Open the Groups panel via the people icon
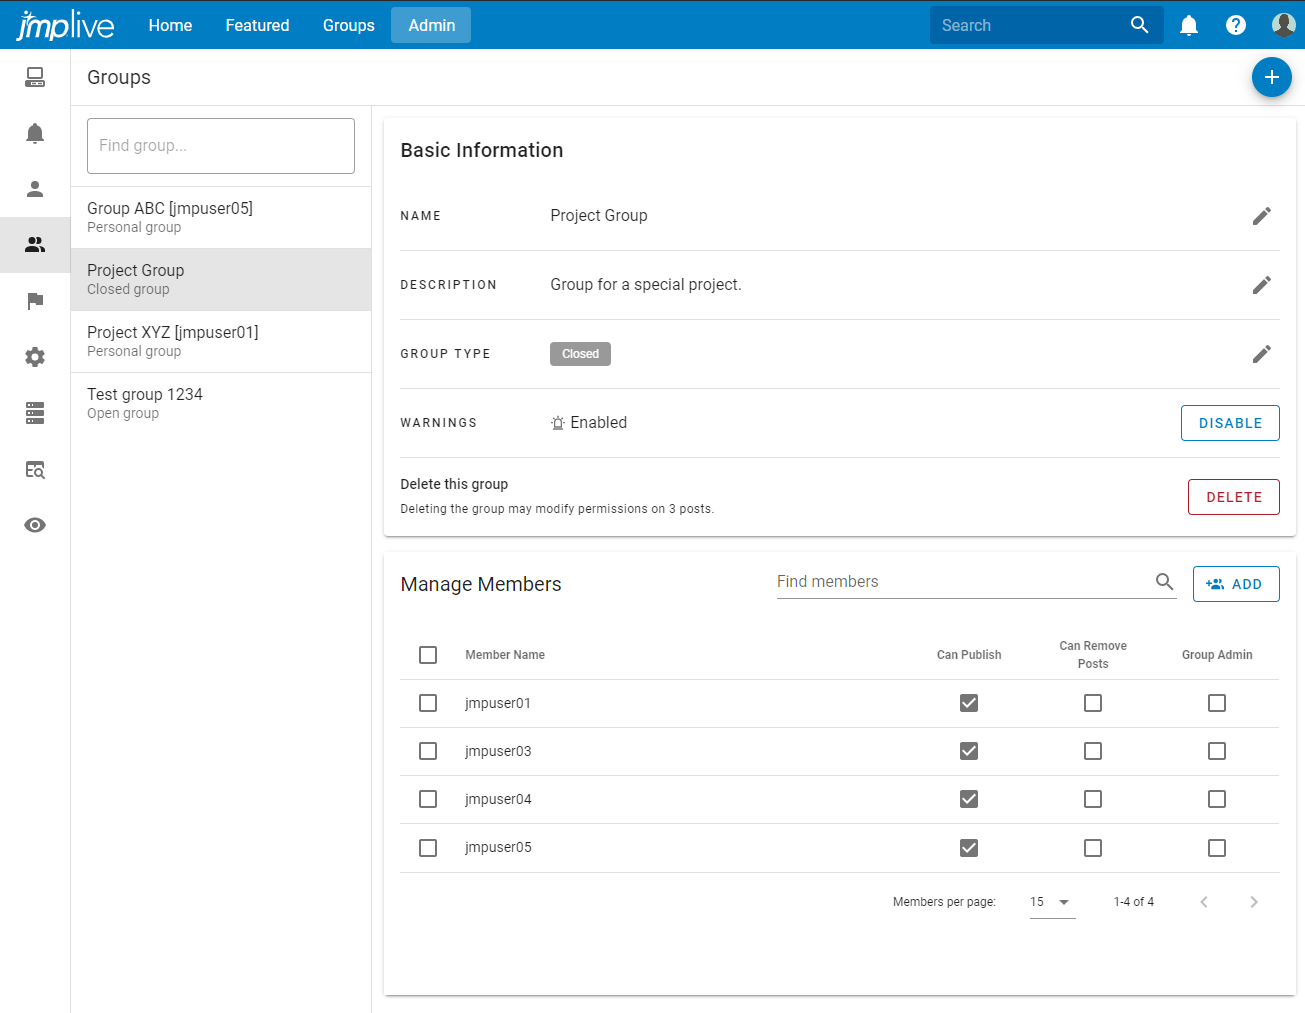1305x1013 pixels. point(35,245)
